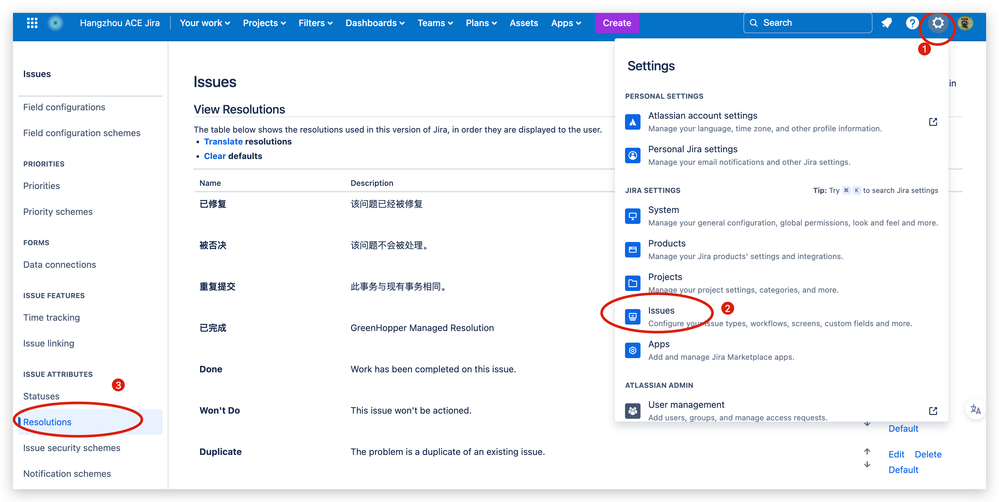Open System in Jira settings menu

781,216
